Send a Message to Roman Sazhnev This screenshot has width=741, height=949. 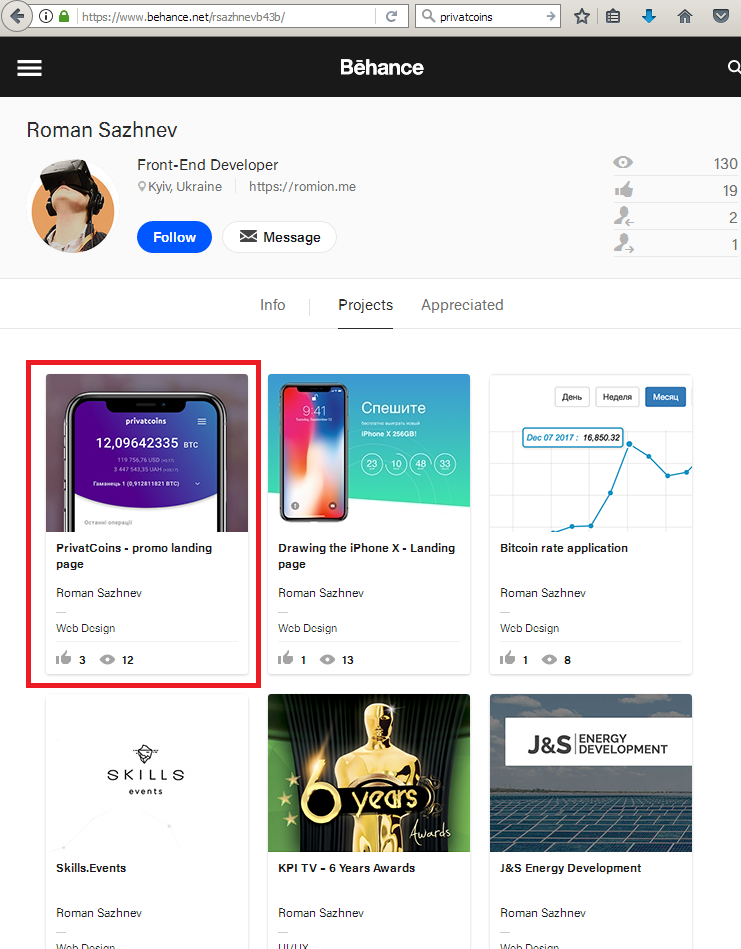click(279, 237)
